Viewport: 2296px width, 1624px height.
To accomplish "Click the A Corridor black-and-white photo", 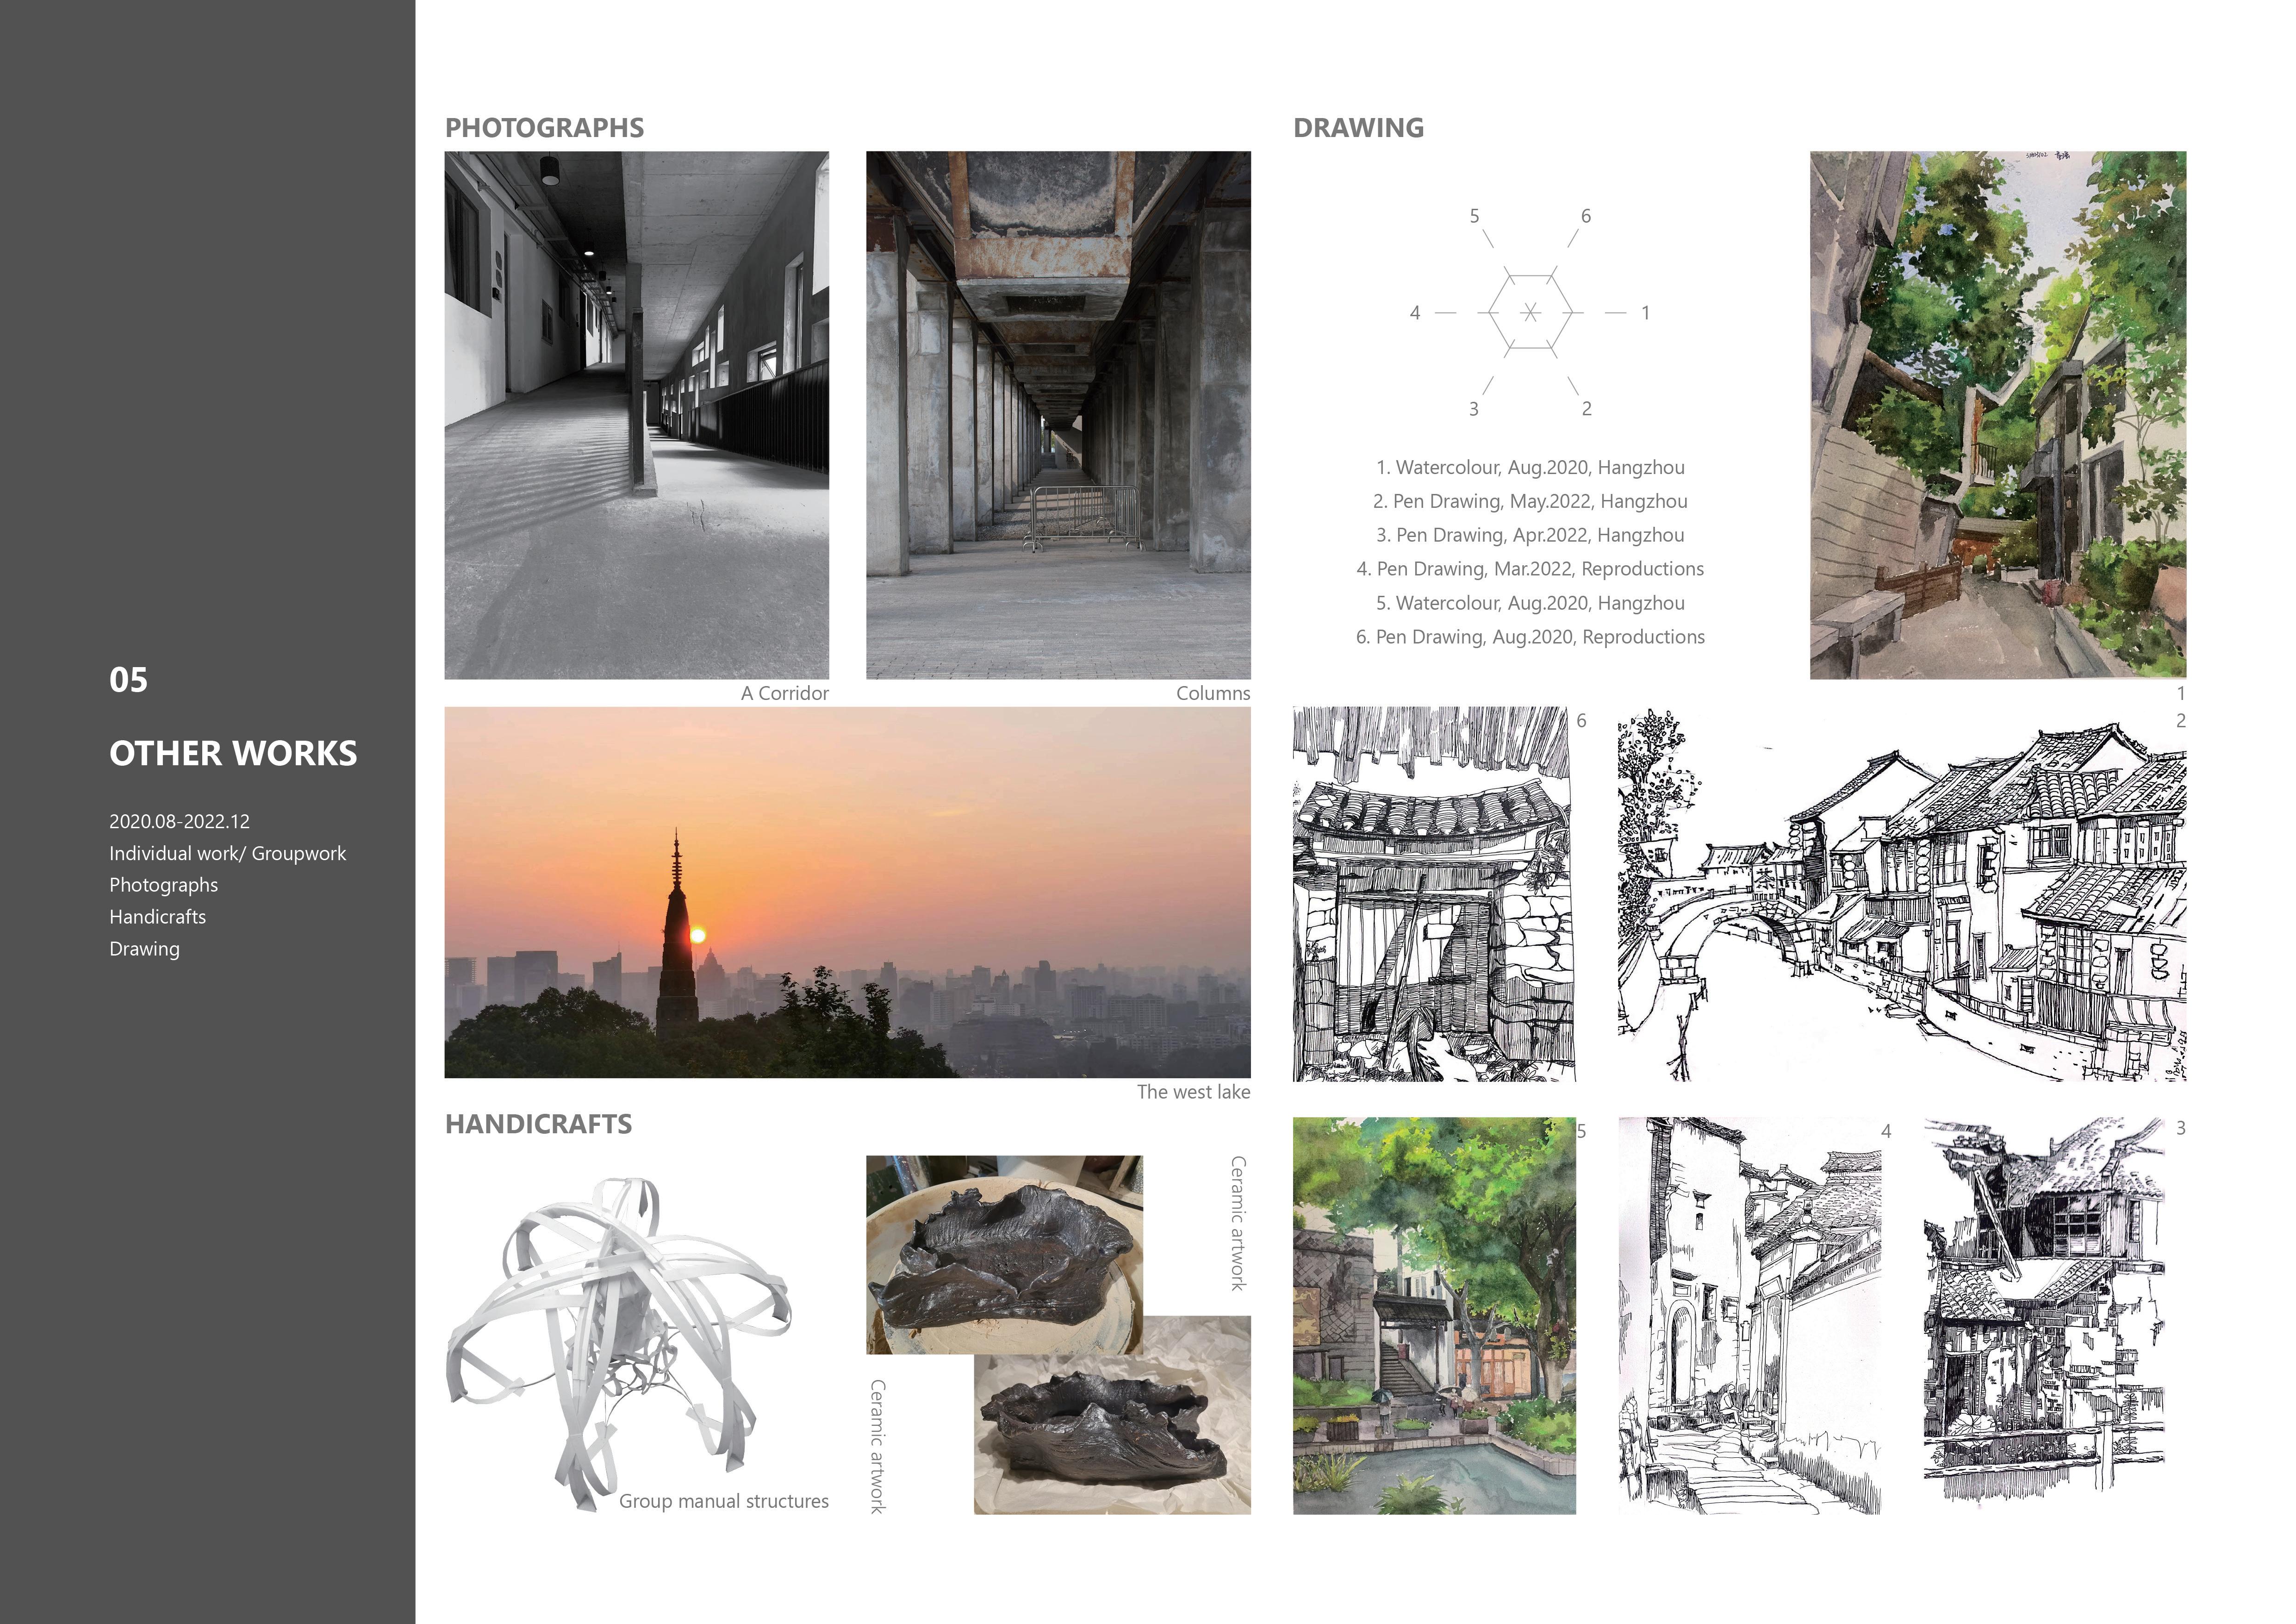I will pyautogui.click(x=636, y=415).
